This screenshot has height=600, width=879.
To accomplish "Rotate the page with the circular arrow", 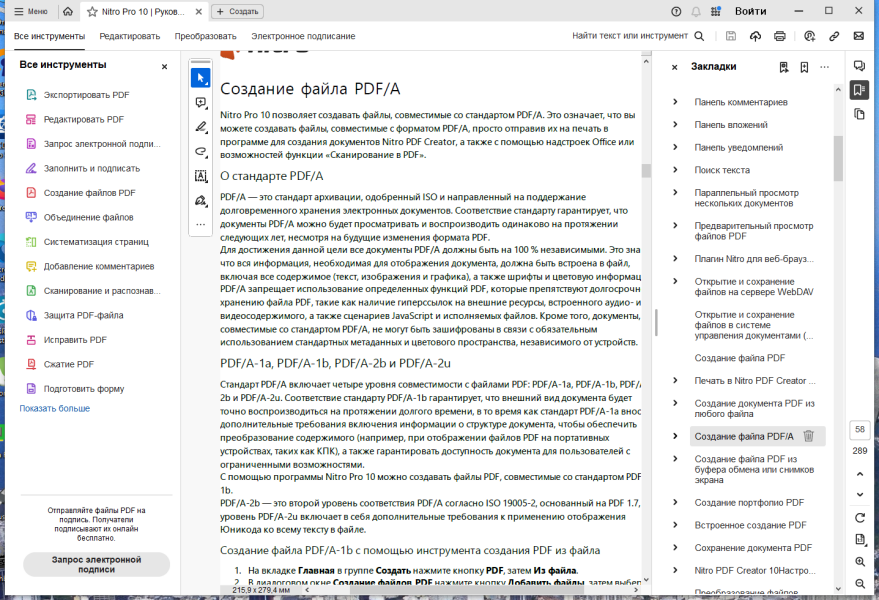I will pyautogui.click(x=860, y=518).
